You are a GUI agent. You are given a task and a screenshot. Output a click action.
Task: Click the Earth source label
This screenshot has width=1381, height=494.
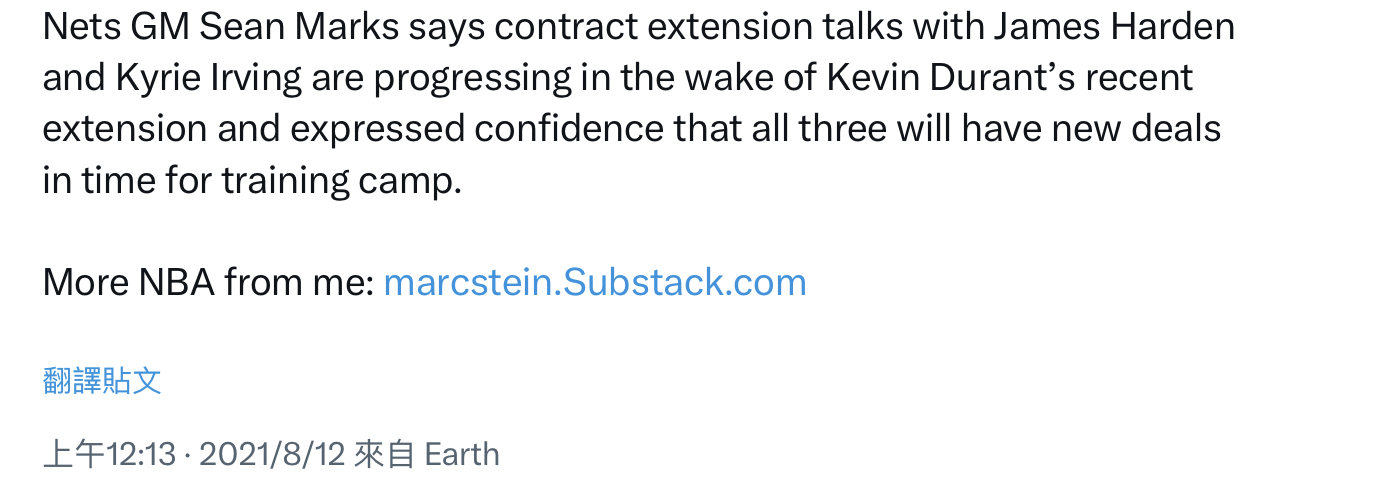tap(461, 455)
